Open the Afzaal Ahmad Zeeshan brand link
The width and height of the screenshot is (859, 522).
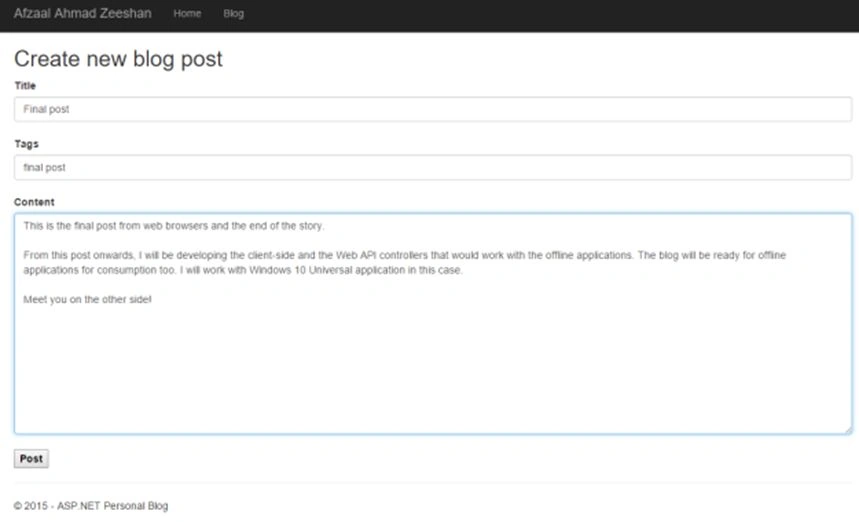tap(83, 13)
